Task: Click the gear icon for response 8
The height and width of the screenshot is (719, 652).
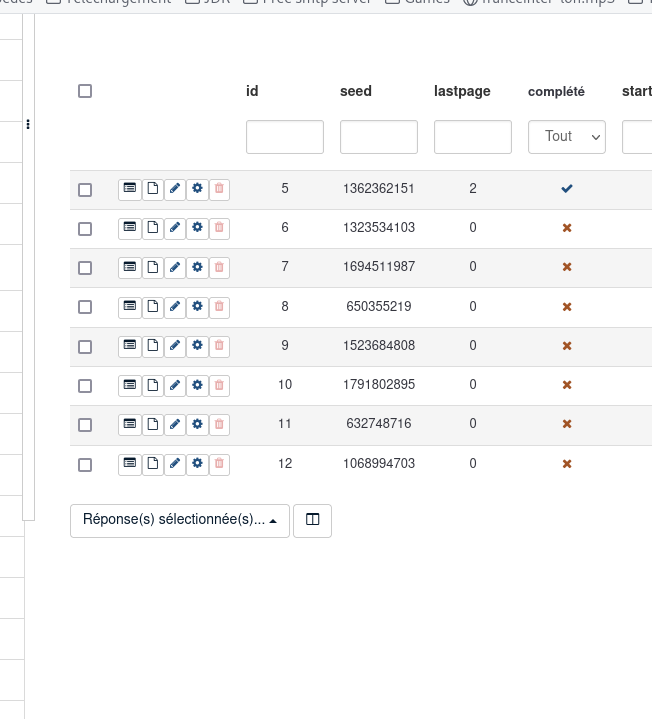Action: [x=197, y=306]
